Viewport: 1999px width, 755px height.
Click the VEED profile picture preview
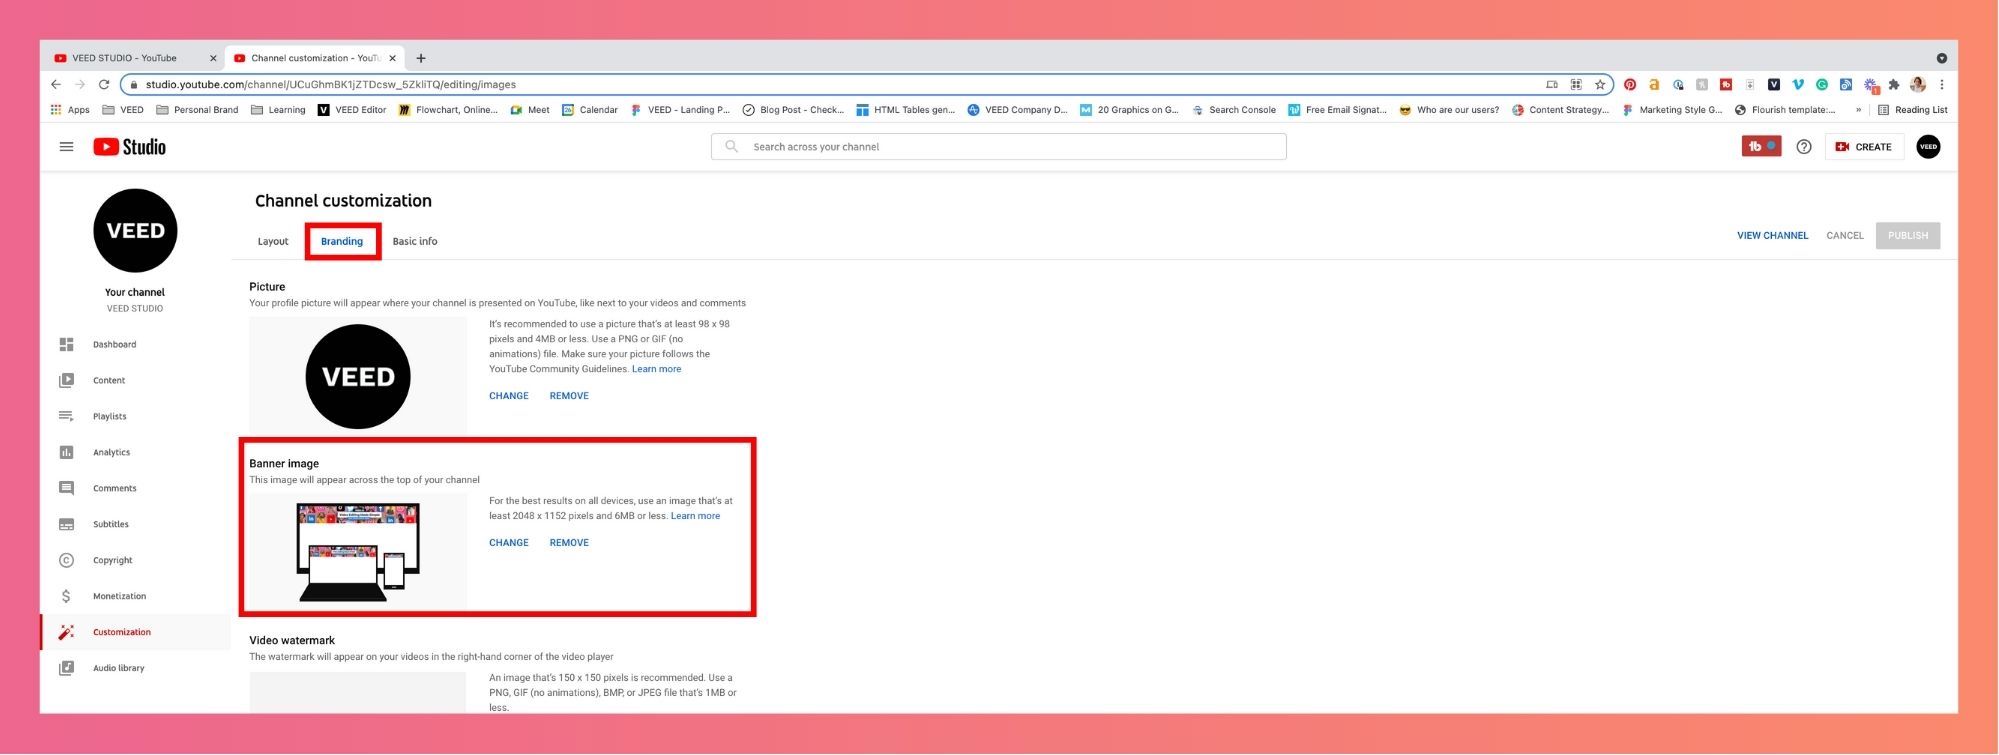(358, 376)
